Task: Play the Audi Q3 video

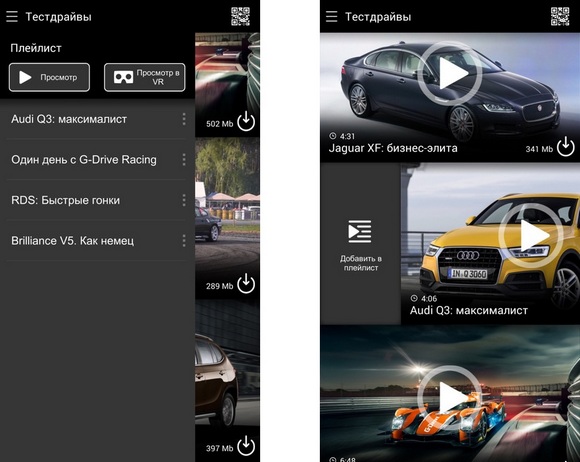Action: click(531, 235)
